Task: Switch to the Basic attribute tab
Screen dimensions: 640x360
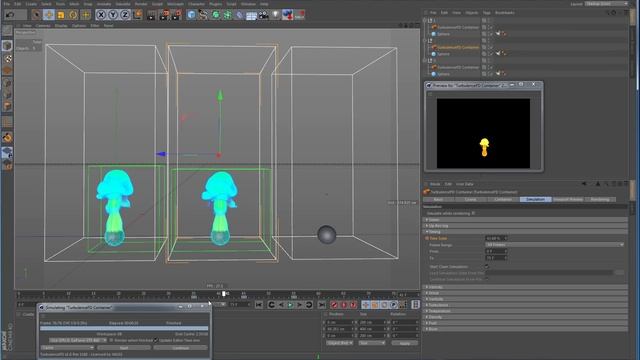Action: point(438,200)
